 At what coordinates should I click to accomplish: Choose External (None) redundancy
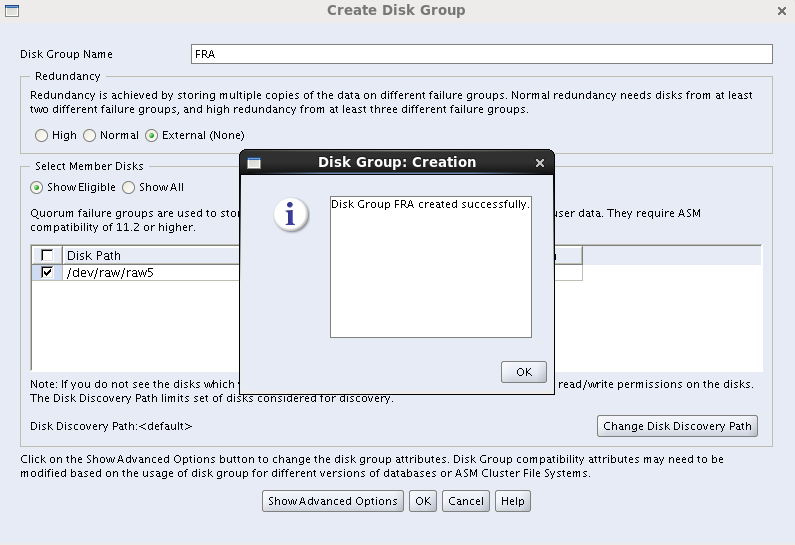pyautogui.click(x=151, y=135)
